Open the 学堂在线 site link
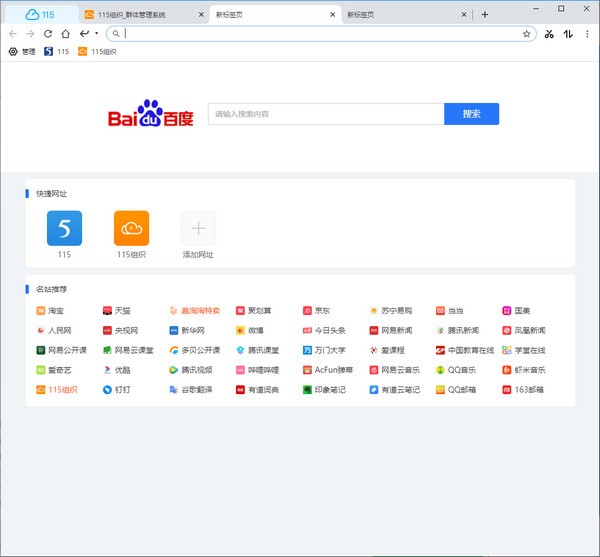 pos(524,350)
